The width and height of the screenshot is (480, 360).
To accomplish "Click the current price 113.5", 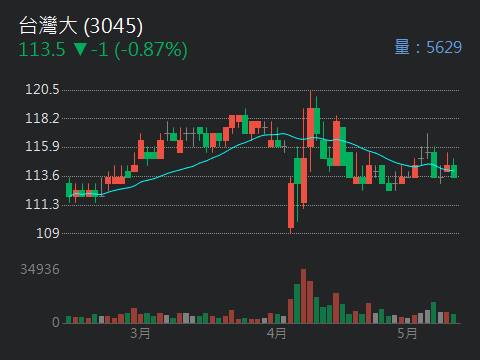I will pyautogui.click(x=42, y=50).
